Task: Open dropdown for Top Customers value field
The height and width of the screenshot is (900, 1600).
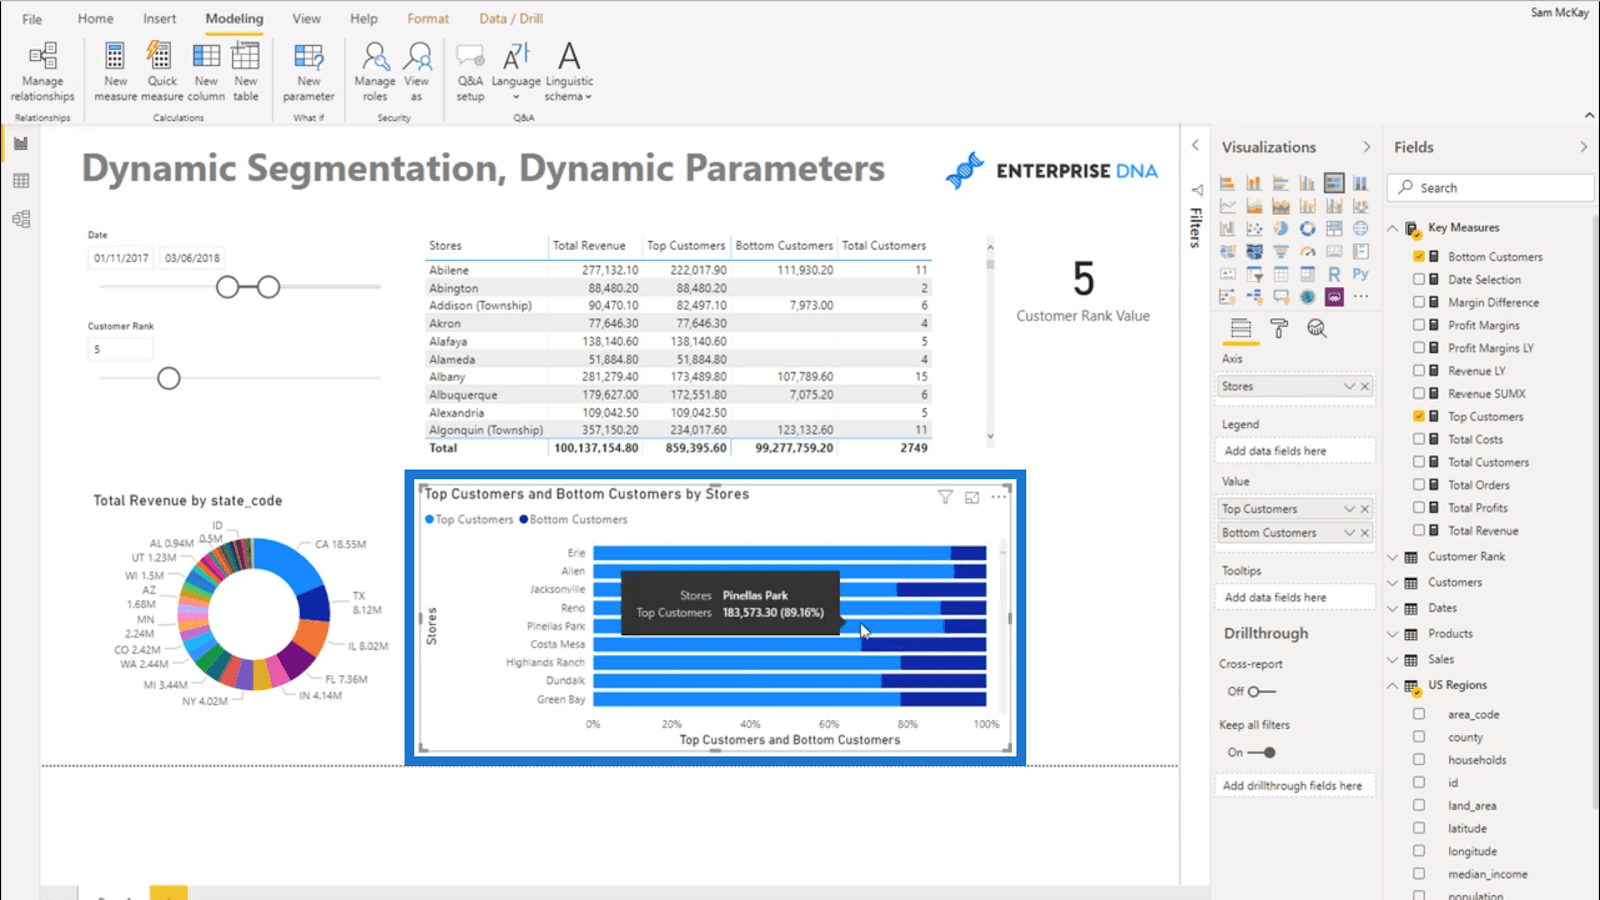Action: coord(1349,509)
